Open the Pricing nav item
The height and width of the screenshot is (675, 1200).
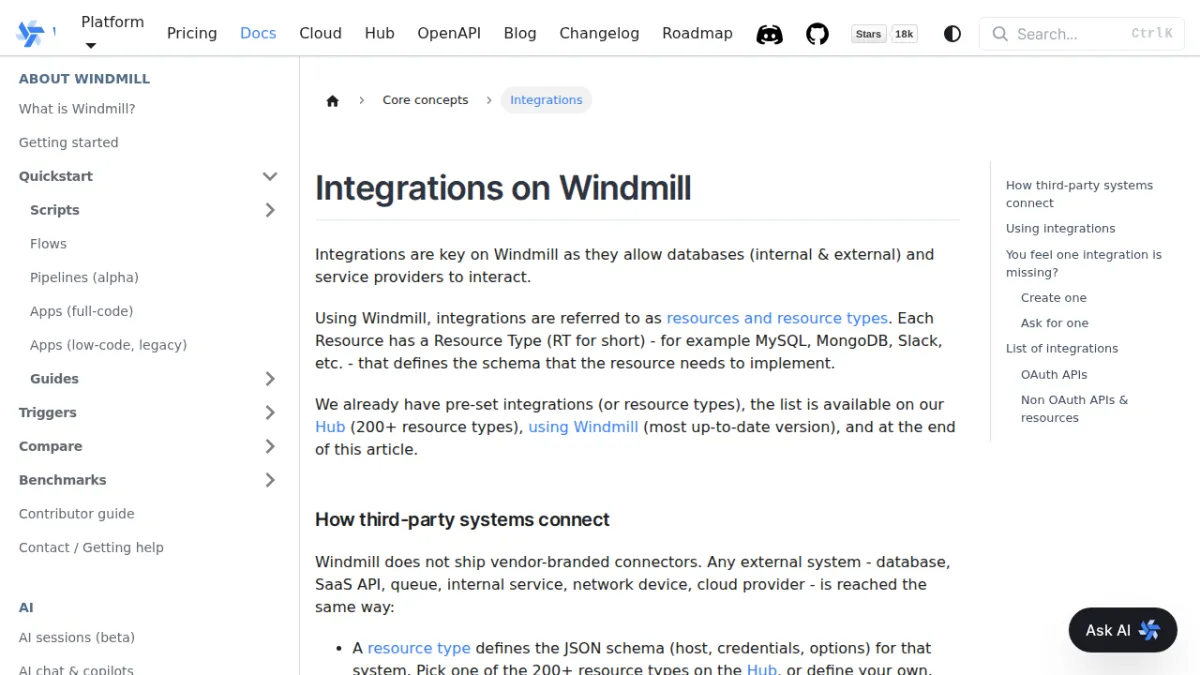point(192,33)
